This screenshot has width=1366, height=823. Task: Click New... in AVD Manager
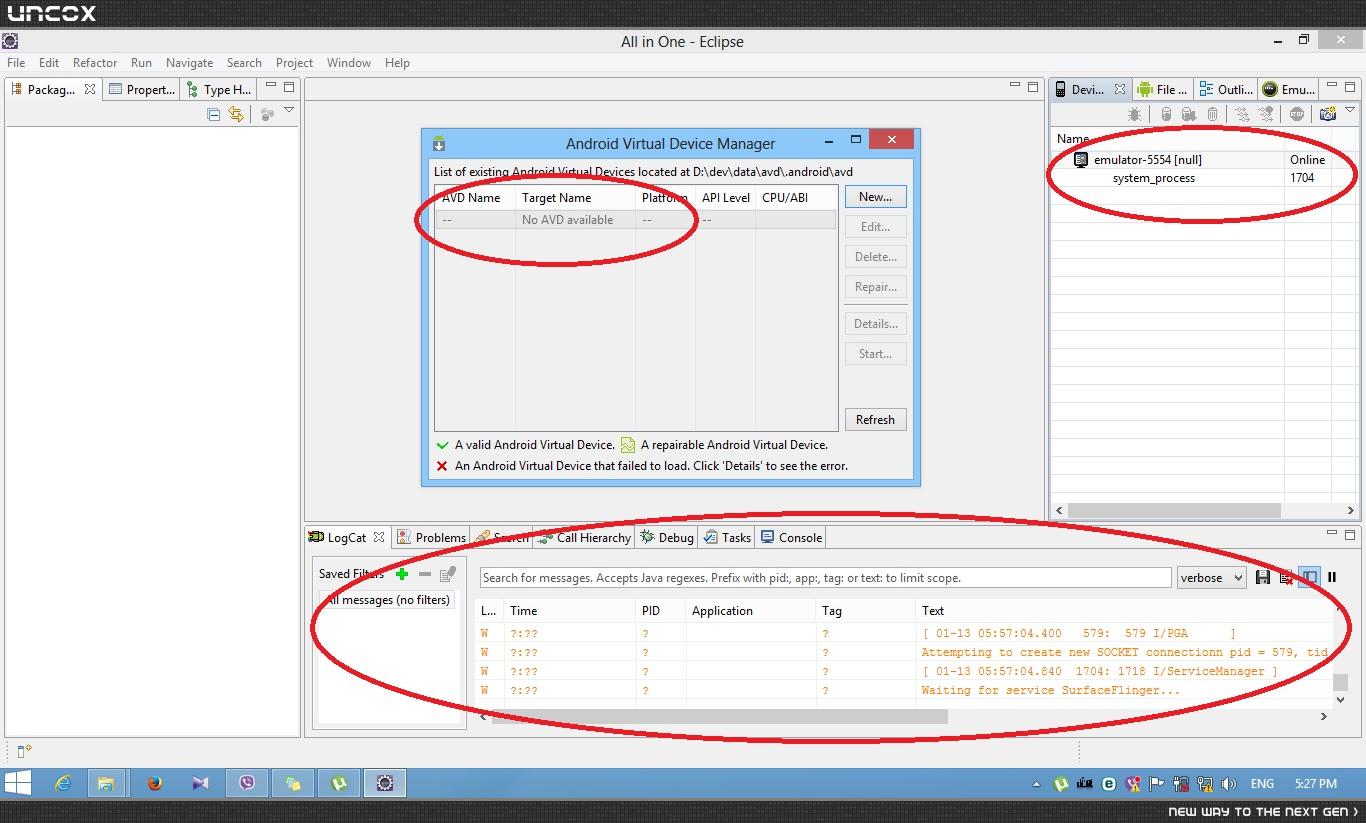[875, 197]
